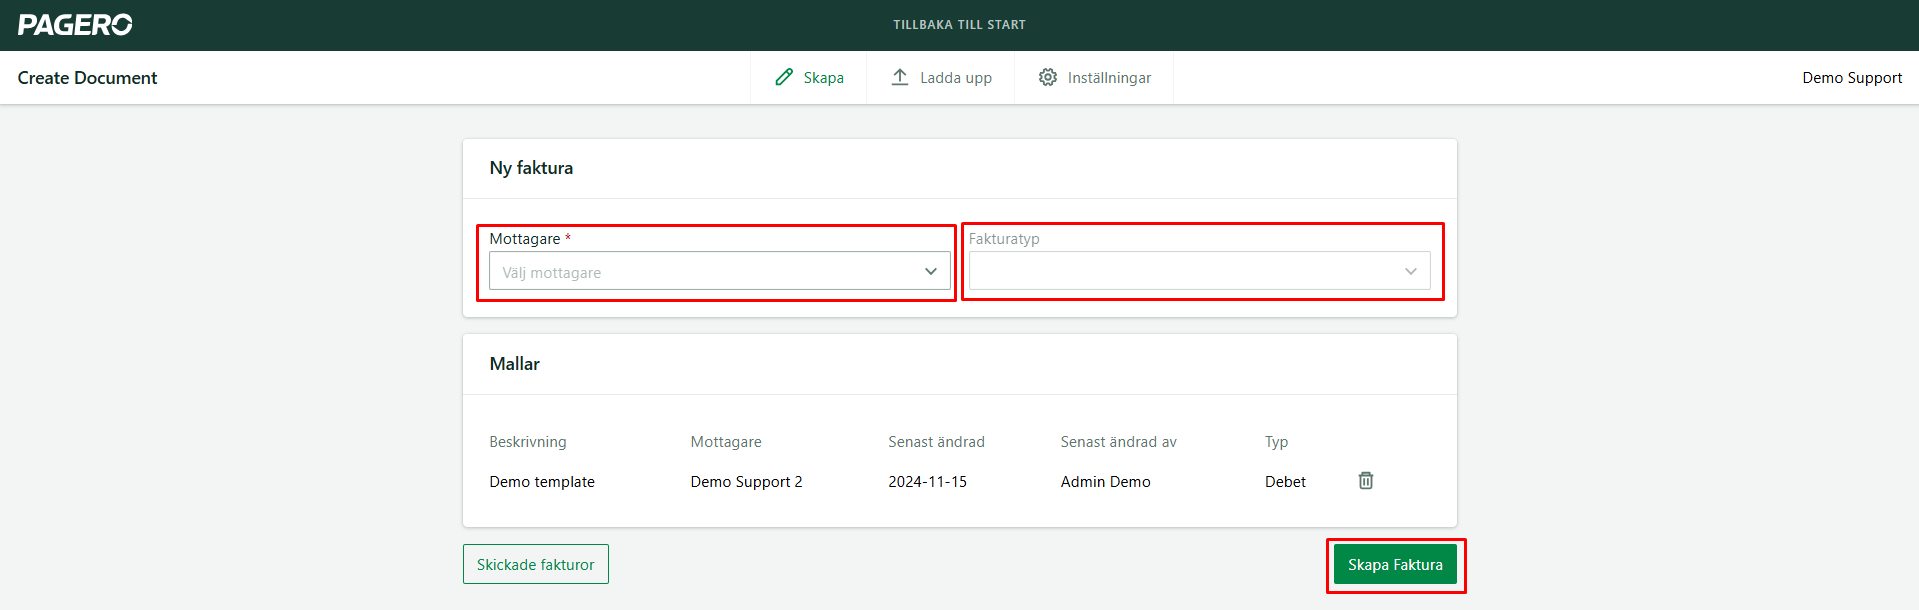Expand the Välj mottagare chevron arrow
The image size is (1919, 610).
pyautogui.click(x=931, y=272)
